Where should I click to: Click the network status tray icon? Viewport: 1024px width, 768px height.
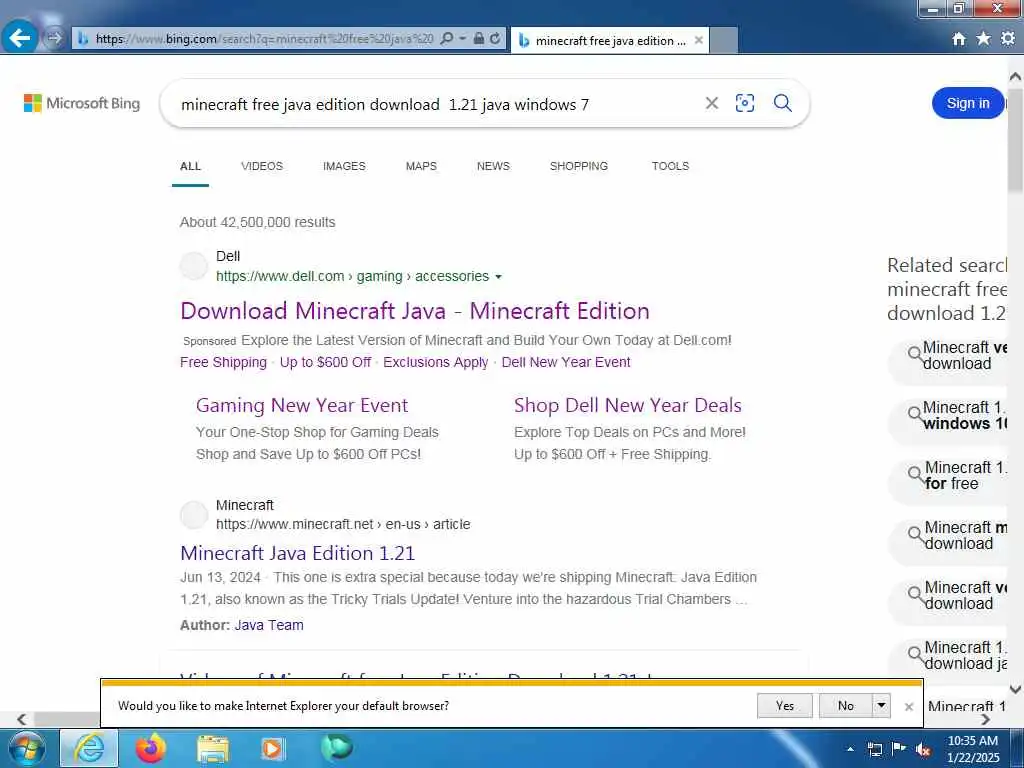(874, 750)
